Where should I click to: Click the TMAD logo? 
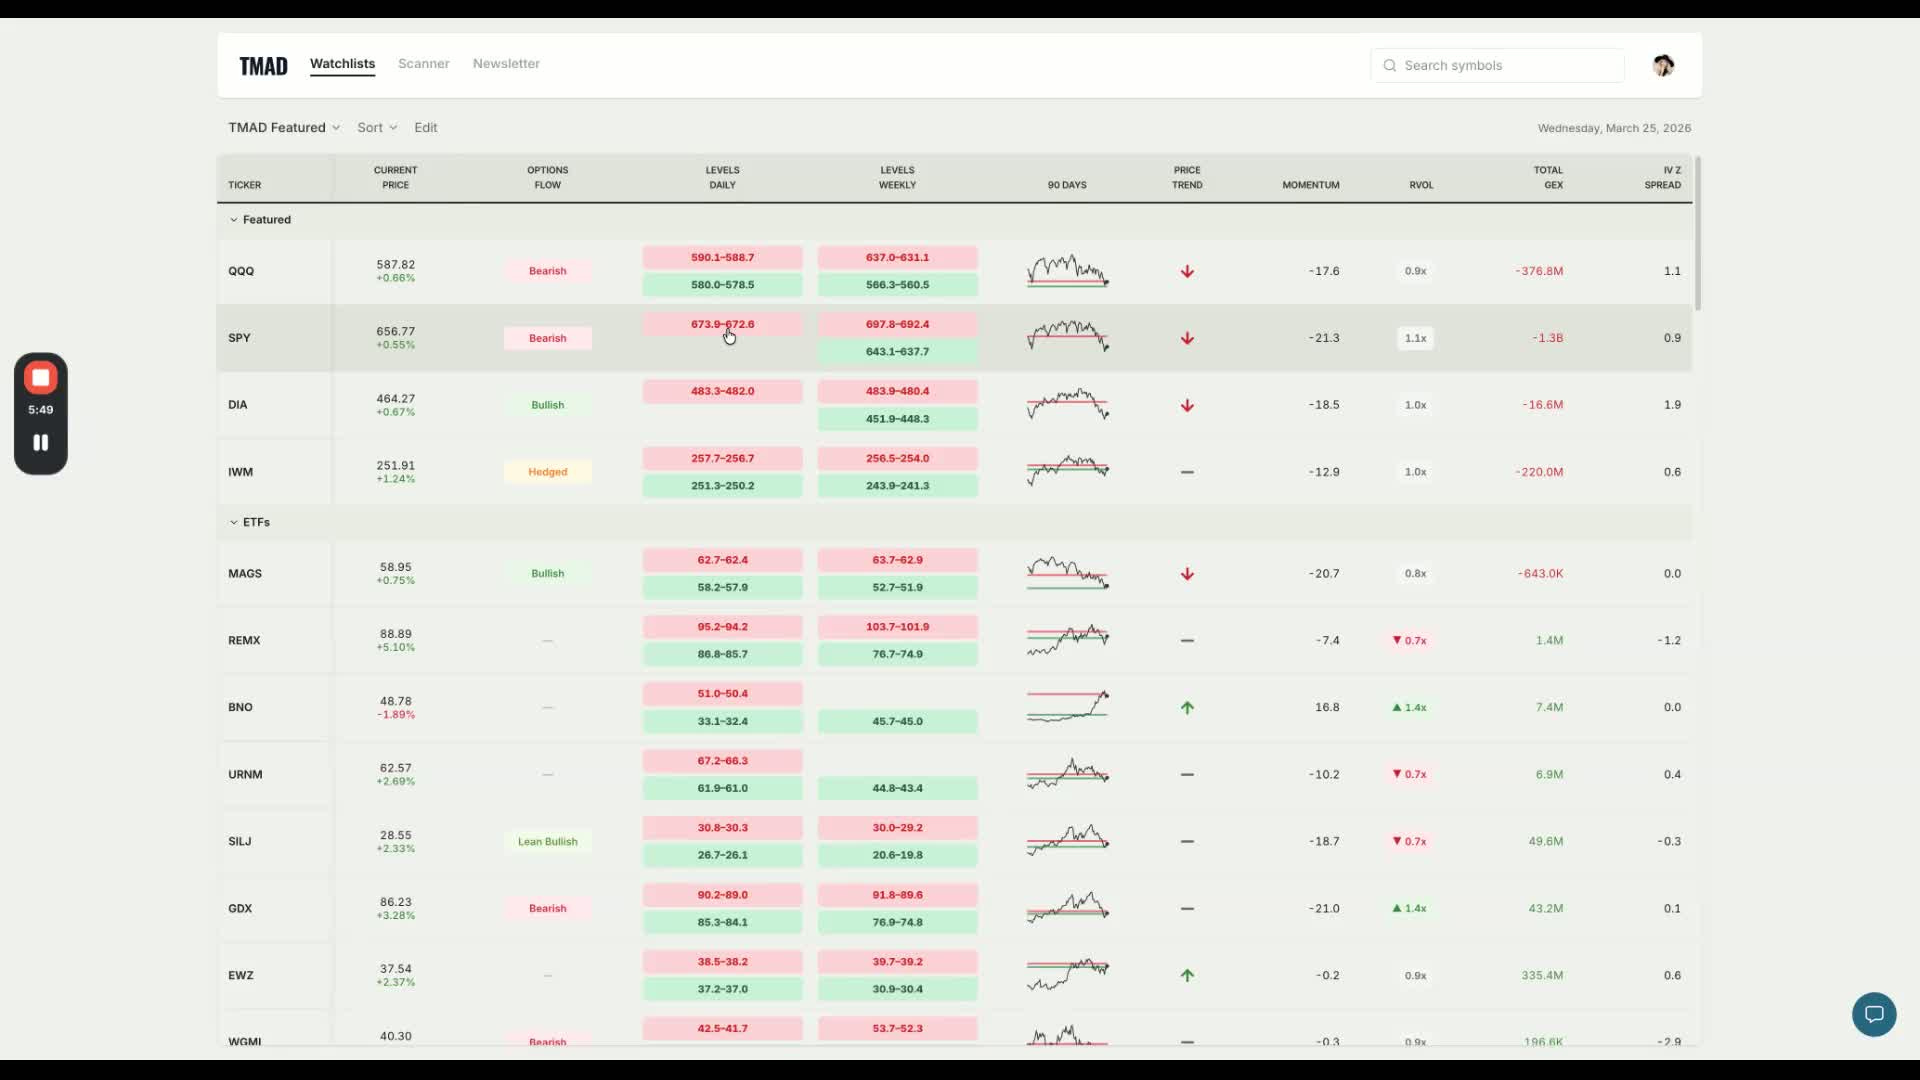(x=263, y=66)
